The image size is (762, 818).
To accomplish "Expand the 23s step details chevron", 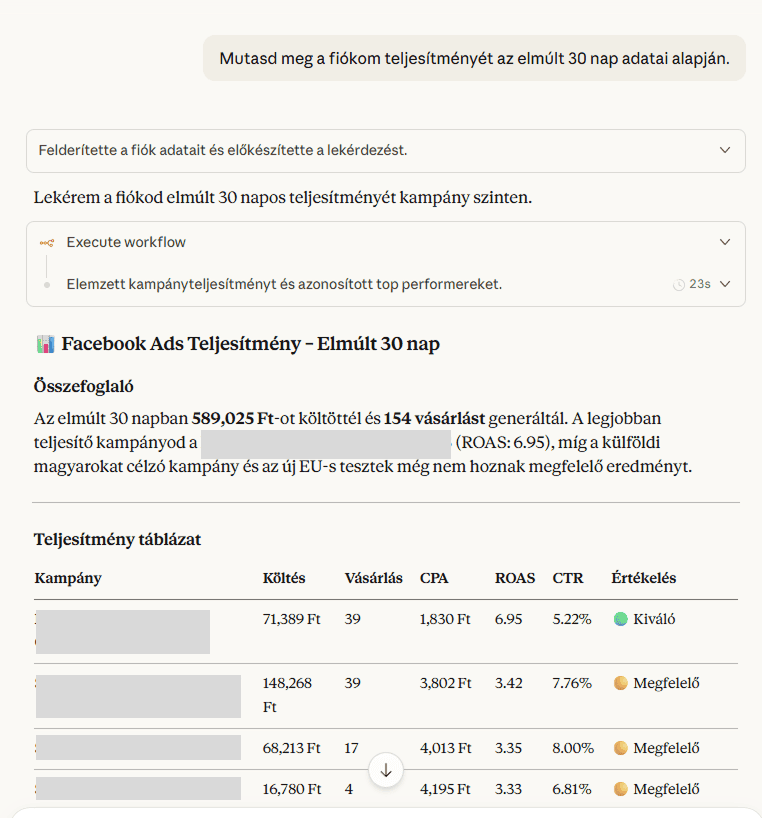I will pos(725,284).
